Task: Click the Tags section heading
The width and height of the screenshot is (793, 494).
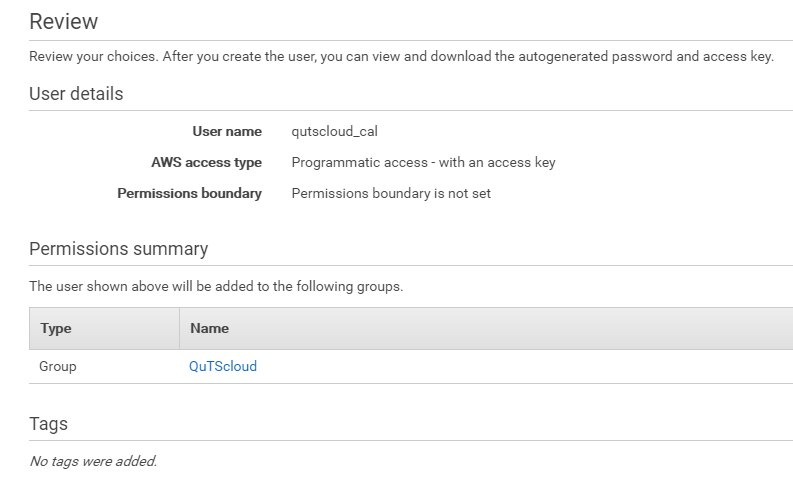Action: coord(48,424)
